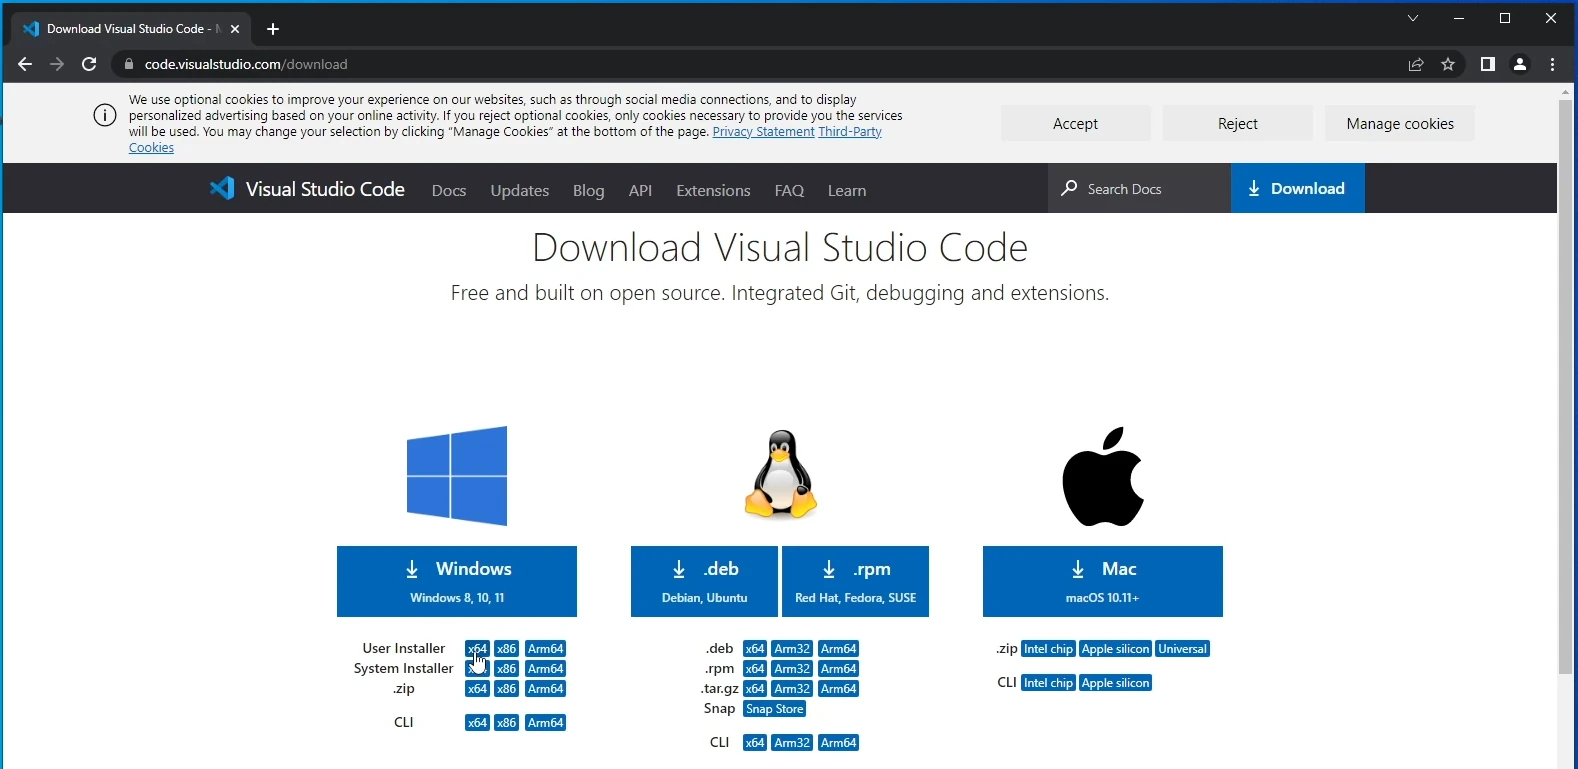Download User Installer x86
Viewport: 1578px width, 769px height.
(x=507, y=649)
